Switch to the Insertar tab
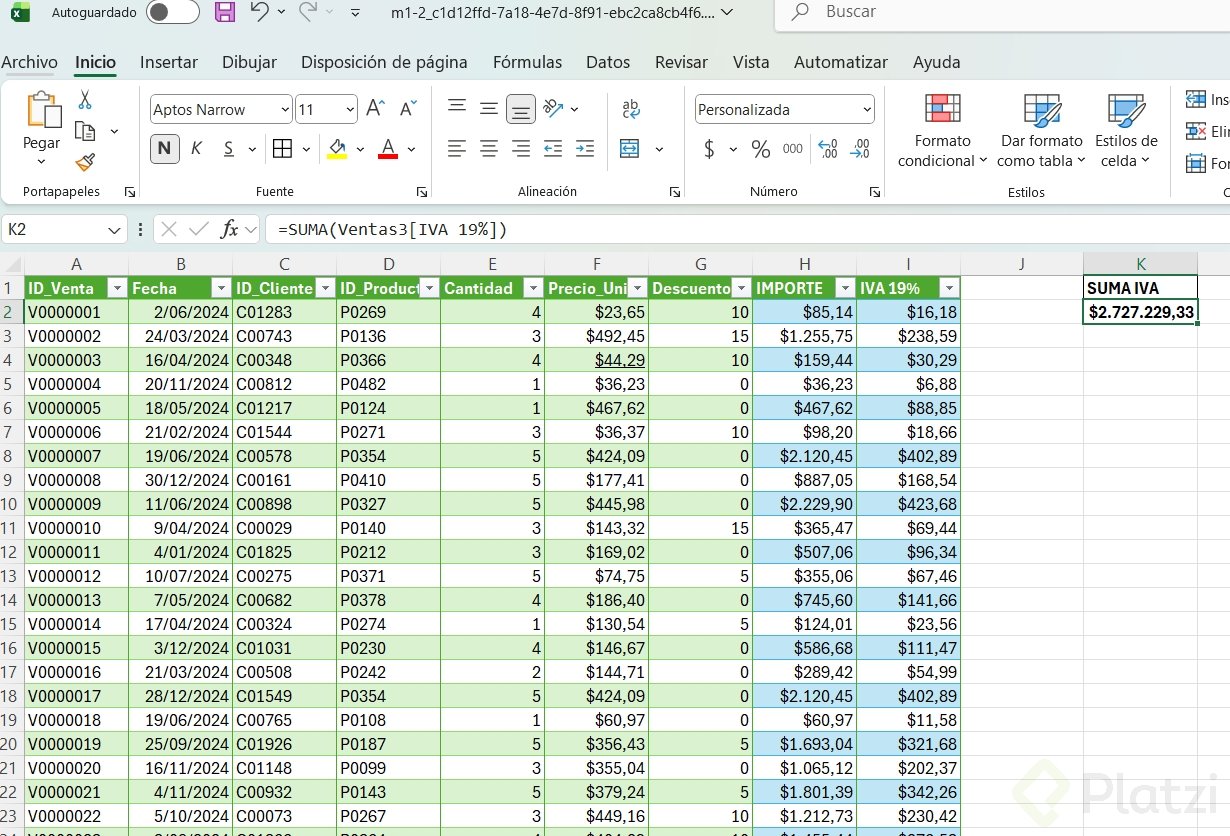This screenshot has width=1230, height=836. tap(169, 62)
